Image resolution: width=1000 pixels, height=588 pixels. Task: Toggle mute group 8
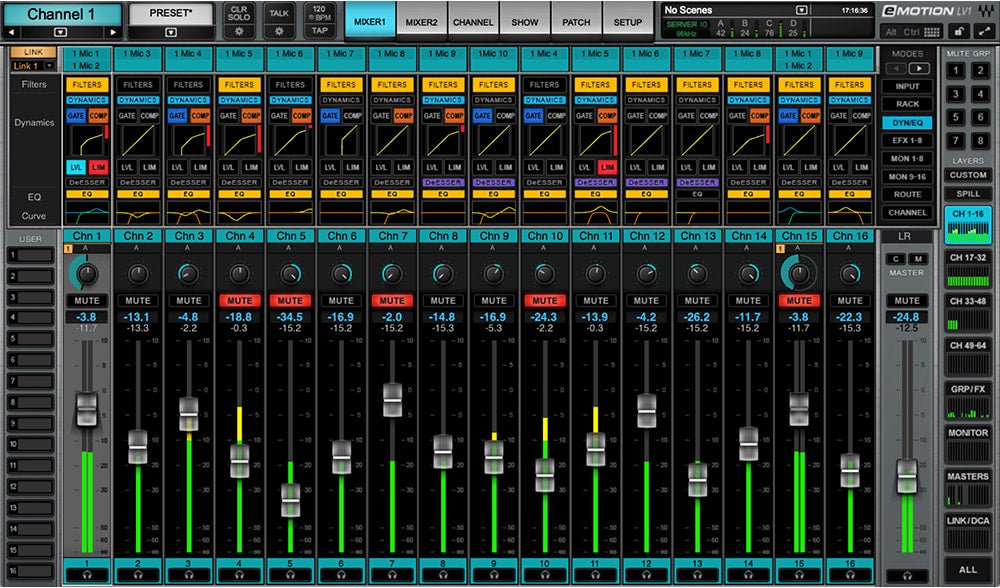(980, 141)
